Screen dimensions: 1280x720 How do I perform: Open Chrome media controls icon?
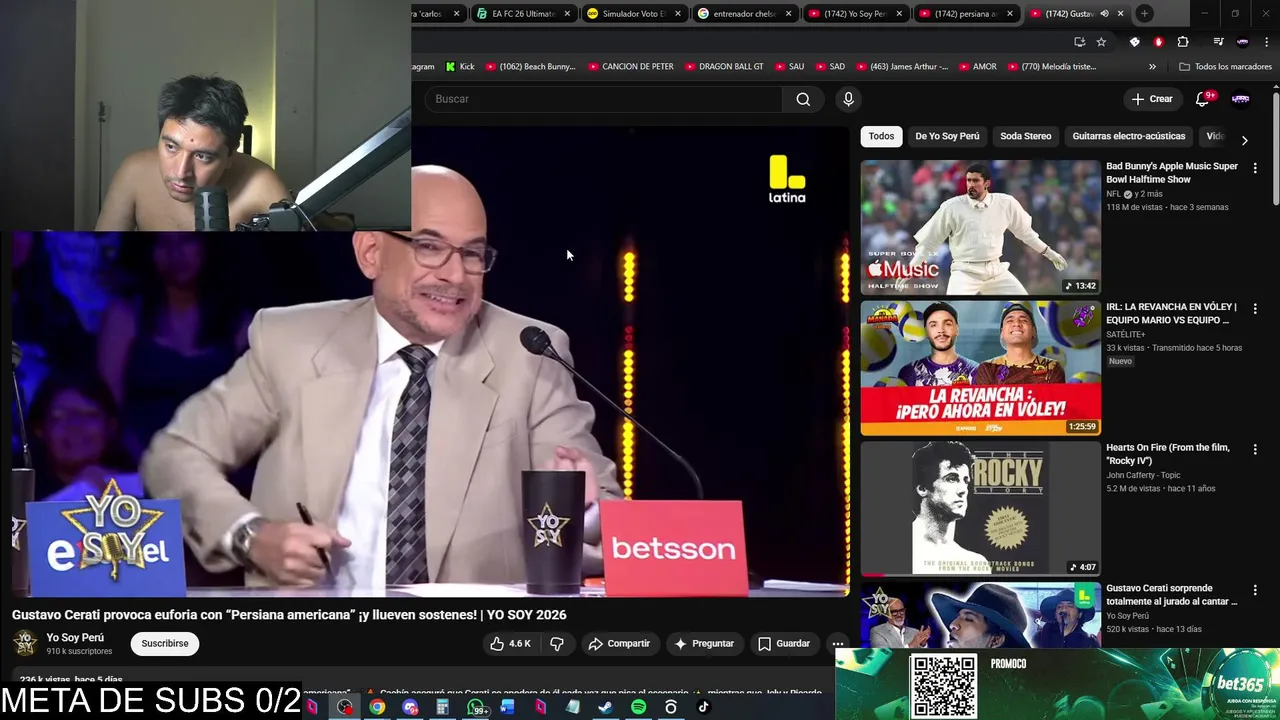(x=1218, y=42)
